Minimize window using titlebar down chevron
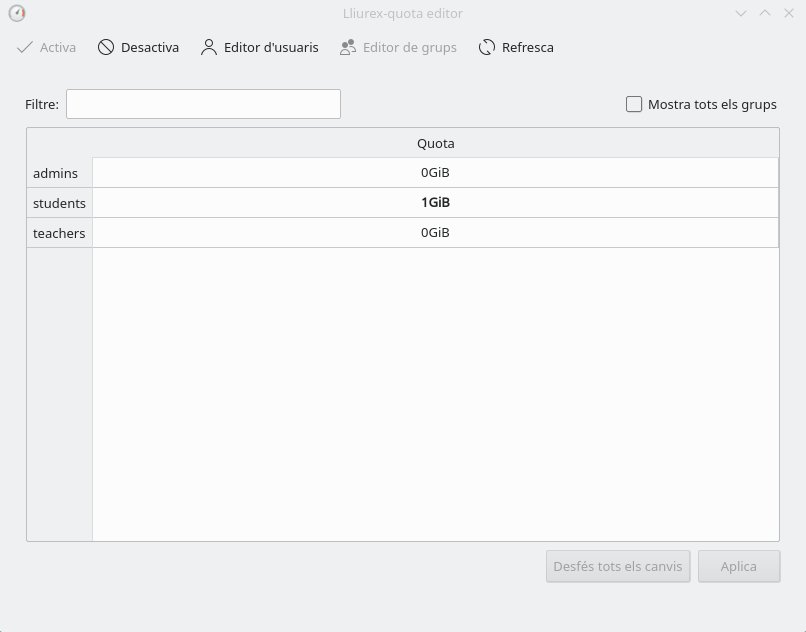The image size is (806, 632). (741, 13)
